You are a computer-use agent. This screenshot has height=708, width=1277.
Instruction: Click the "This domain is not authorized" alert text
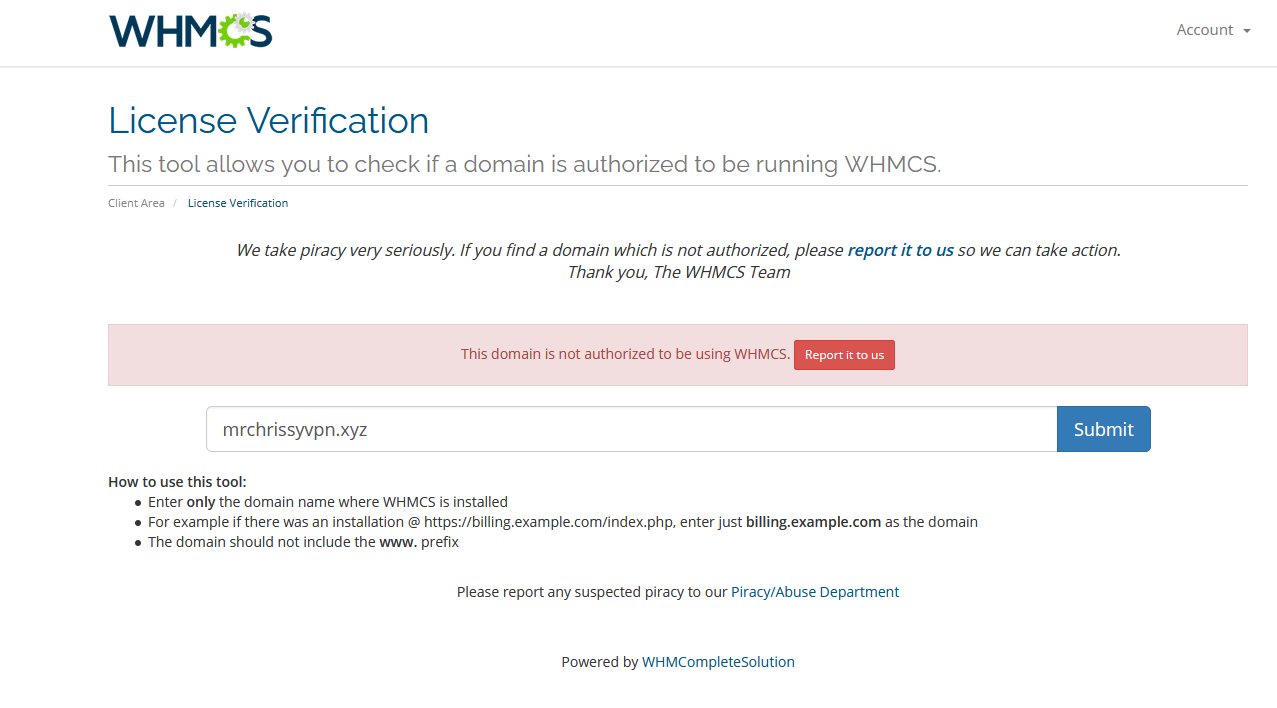(x=625, y=354)
